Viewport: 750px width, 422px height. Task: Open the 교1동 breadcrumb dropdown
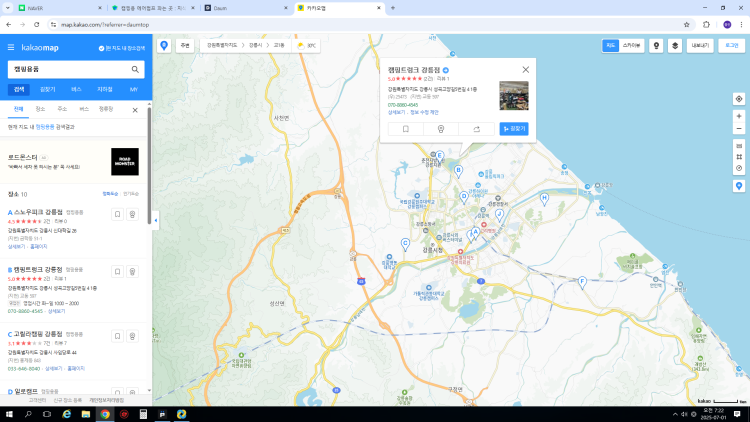pyautogui.click(x=279, y=45)
